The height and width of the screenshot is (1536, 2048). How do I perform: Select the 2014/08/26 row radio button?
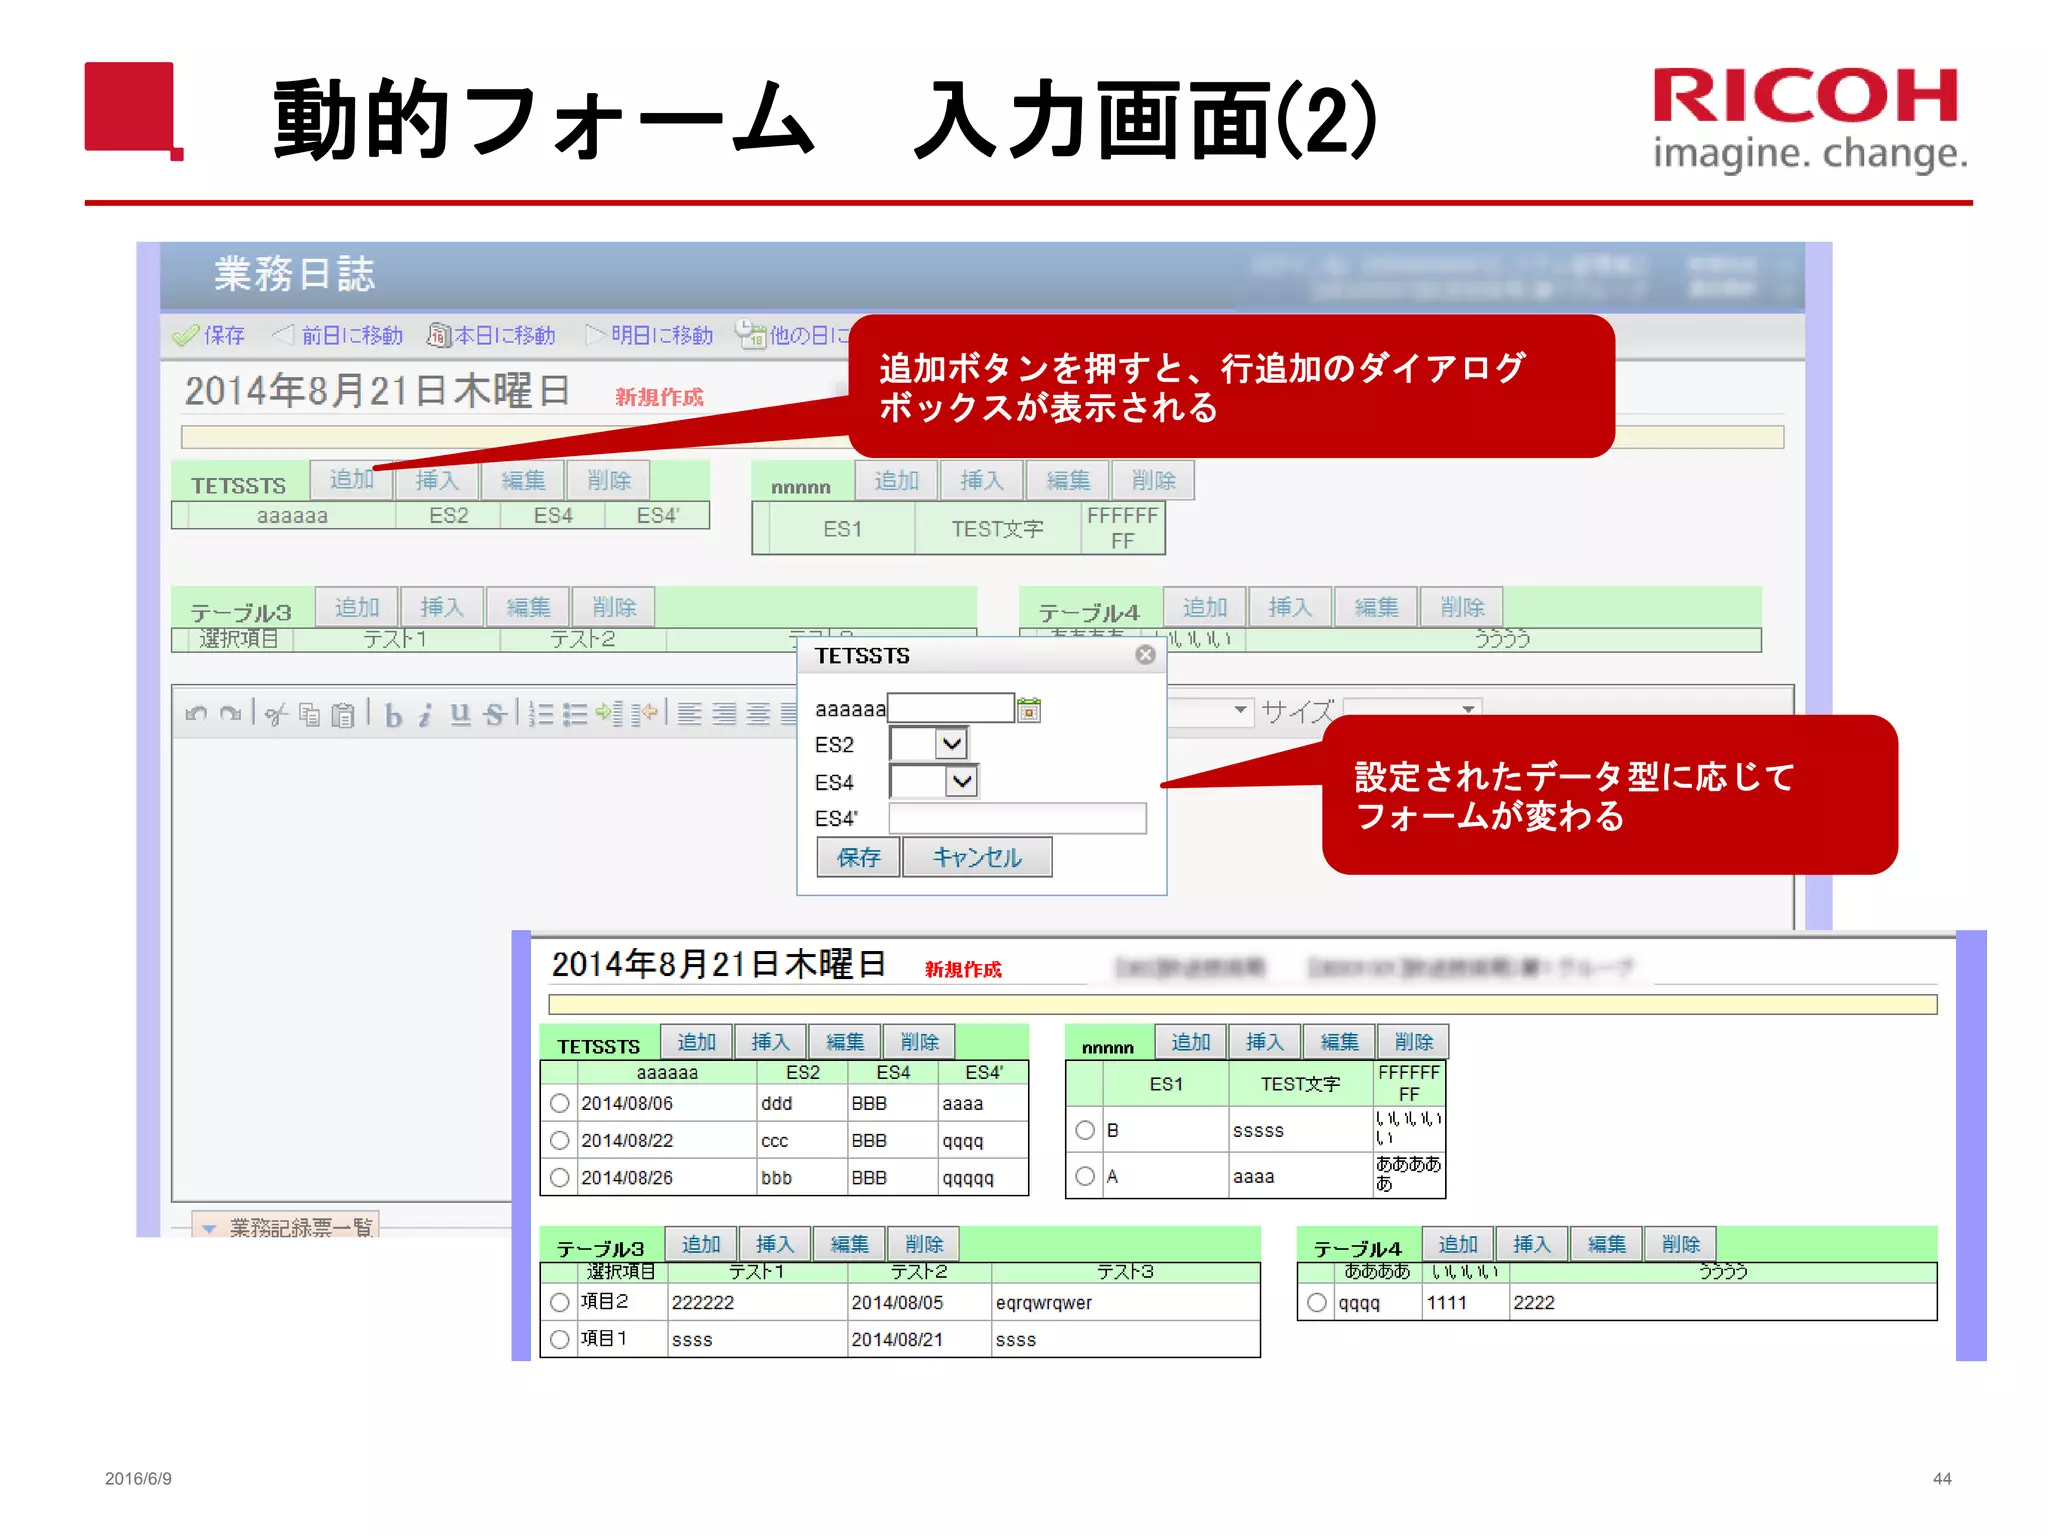click(560, 1177)
